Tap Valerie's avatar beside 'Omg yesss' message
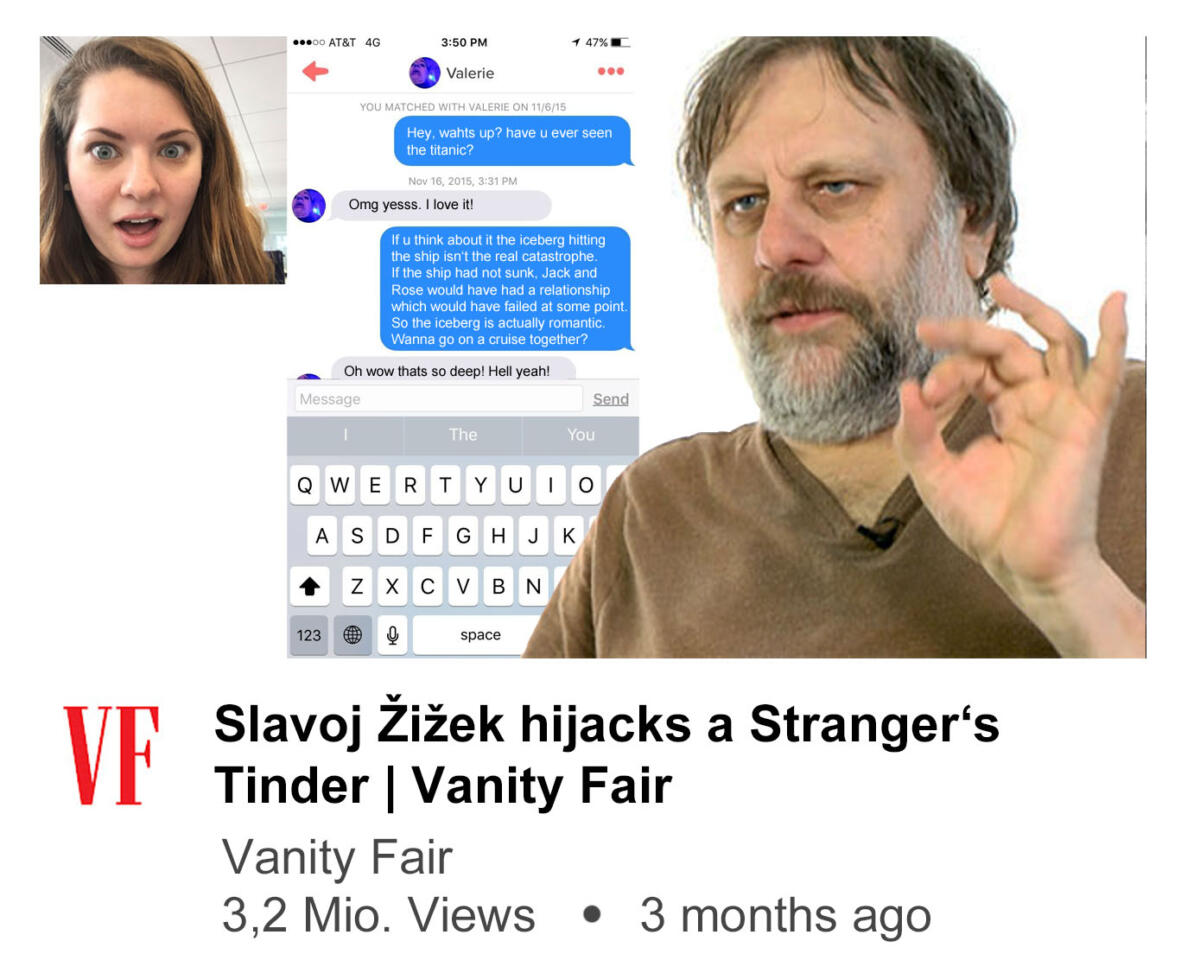Viewport: 1200px width, 973px height. pos(309,205)
